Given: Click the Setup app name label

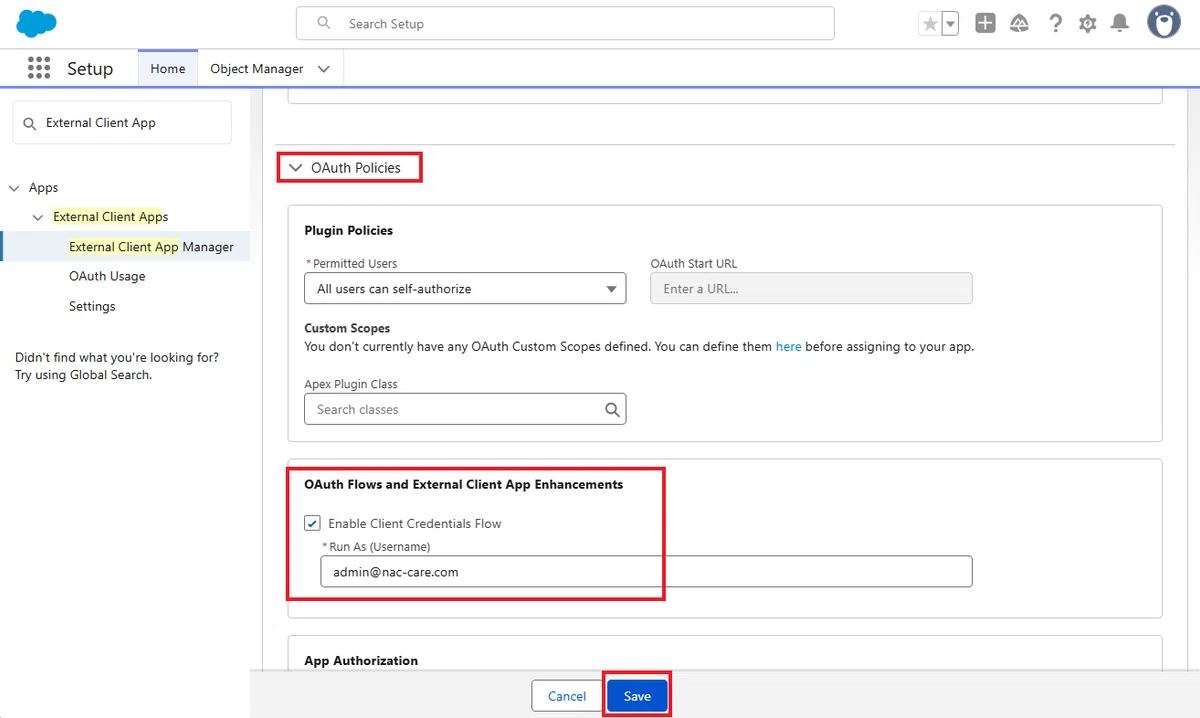Looking at the screenshot, I should click(x=90, y=69).
